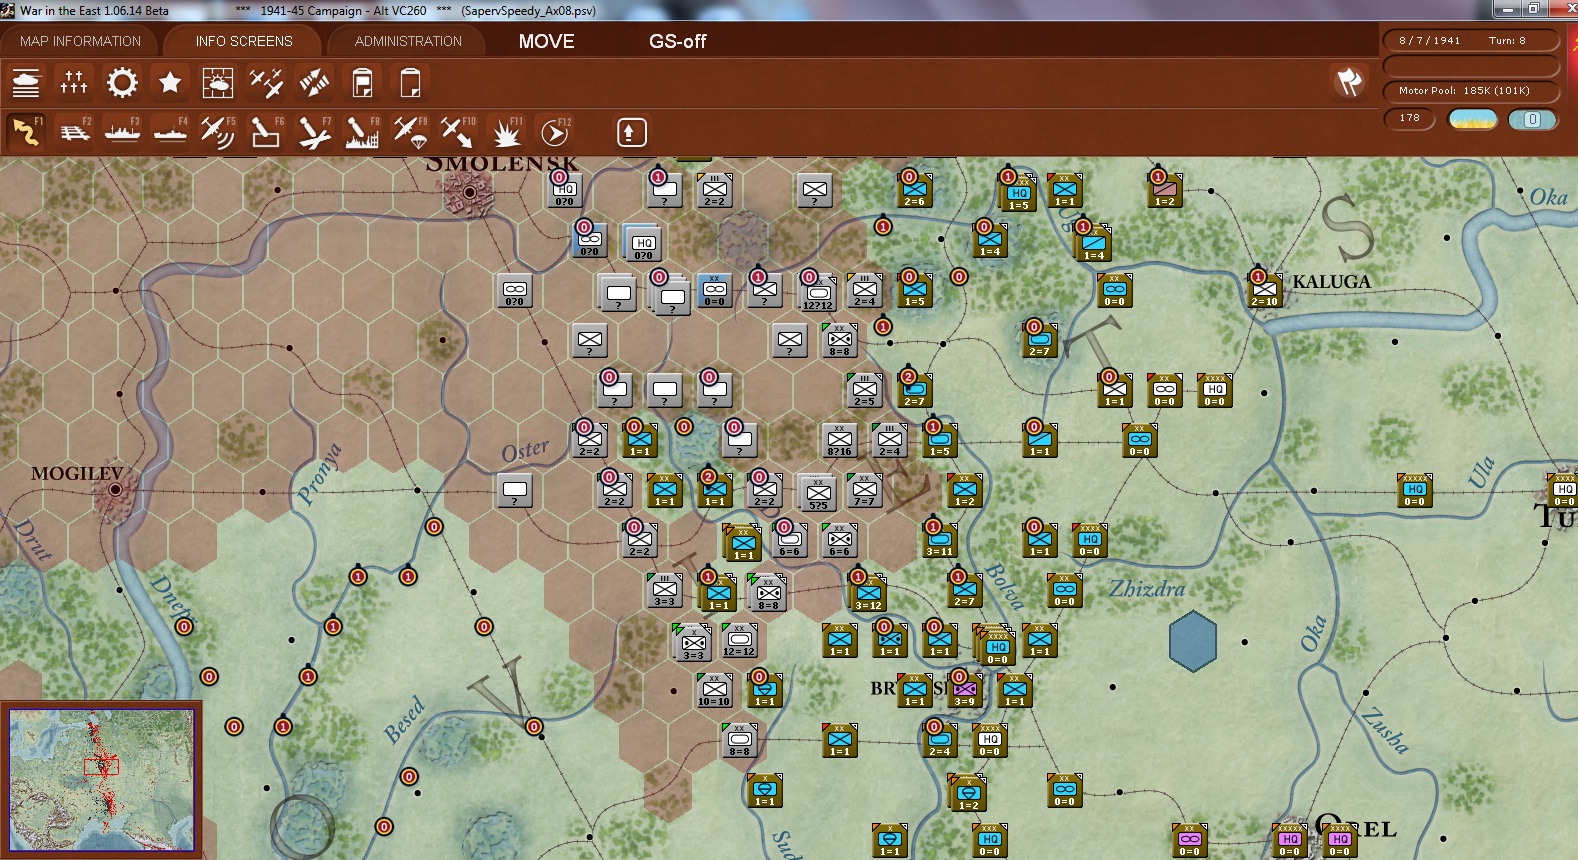Select the Soviet unit marked 3=12
Screen dimensions: 1578x860
tap(868, 593)
